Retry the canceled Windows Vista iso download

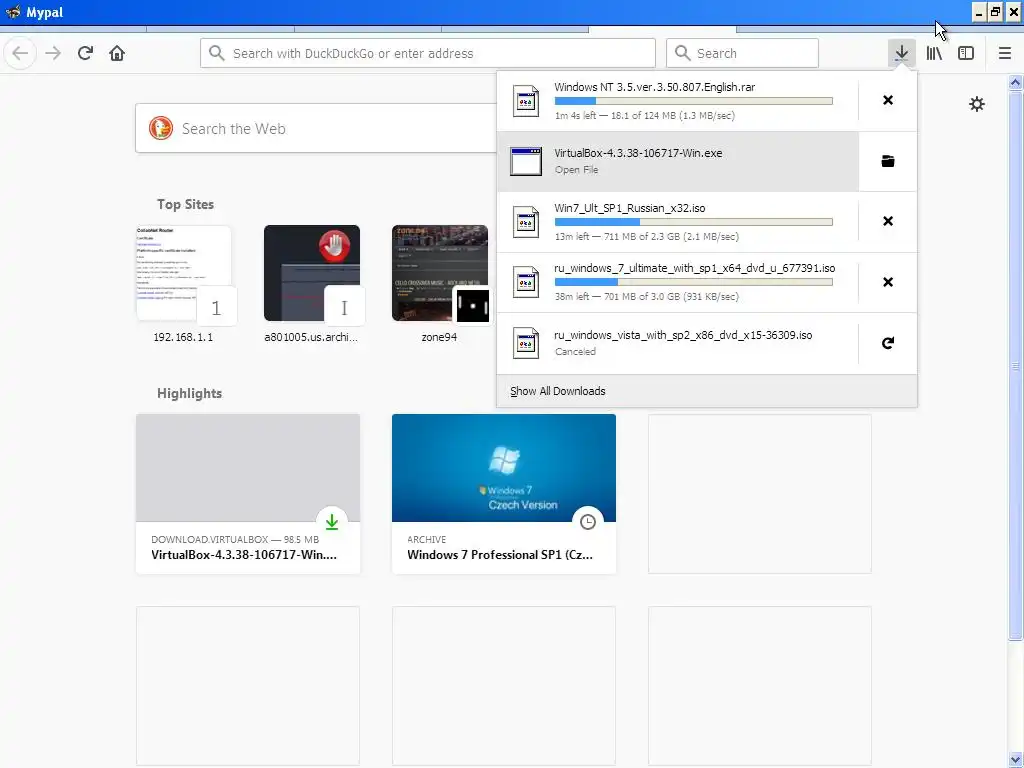(x=888, y=343)
